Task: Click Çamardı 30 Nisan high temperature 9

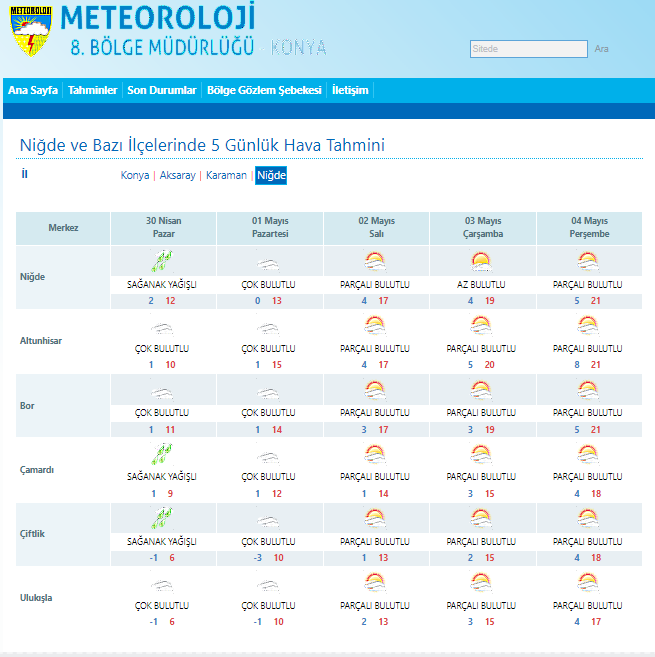Action: [170, 494]
